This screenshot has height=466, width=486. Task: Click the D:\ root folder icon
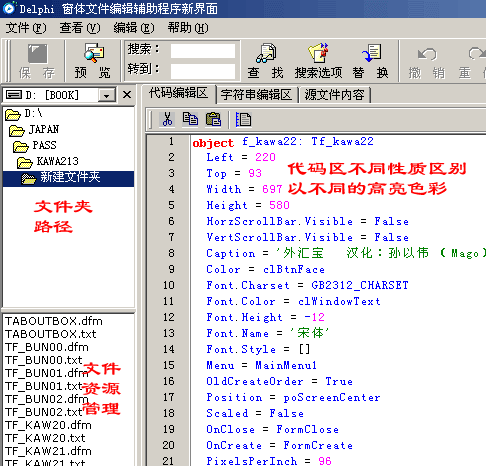pyautogui.click(x=13, y=115)
